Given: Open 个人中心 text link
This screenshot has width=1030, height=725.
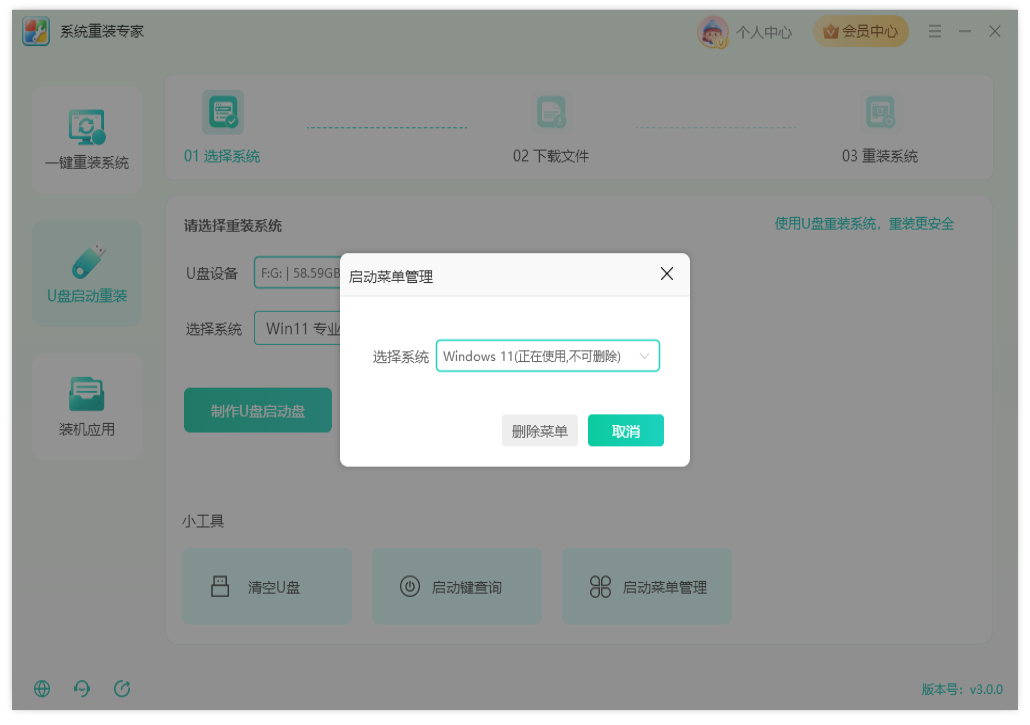Looking at the screenshot, I should coord(763,32).
